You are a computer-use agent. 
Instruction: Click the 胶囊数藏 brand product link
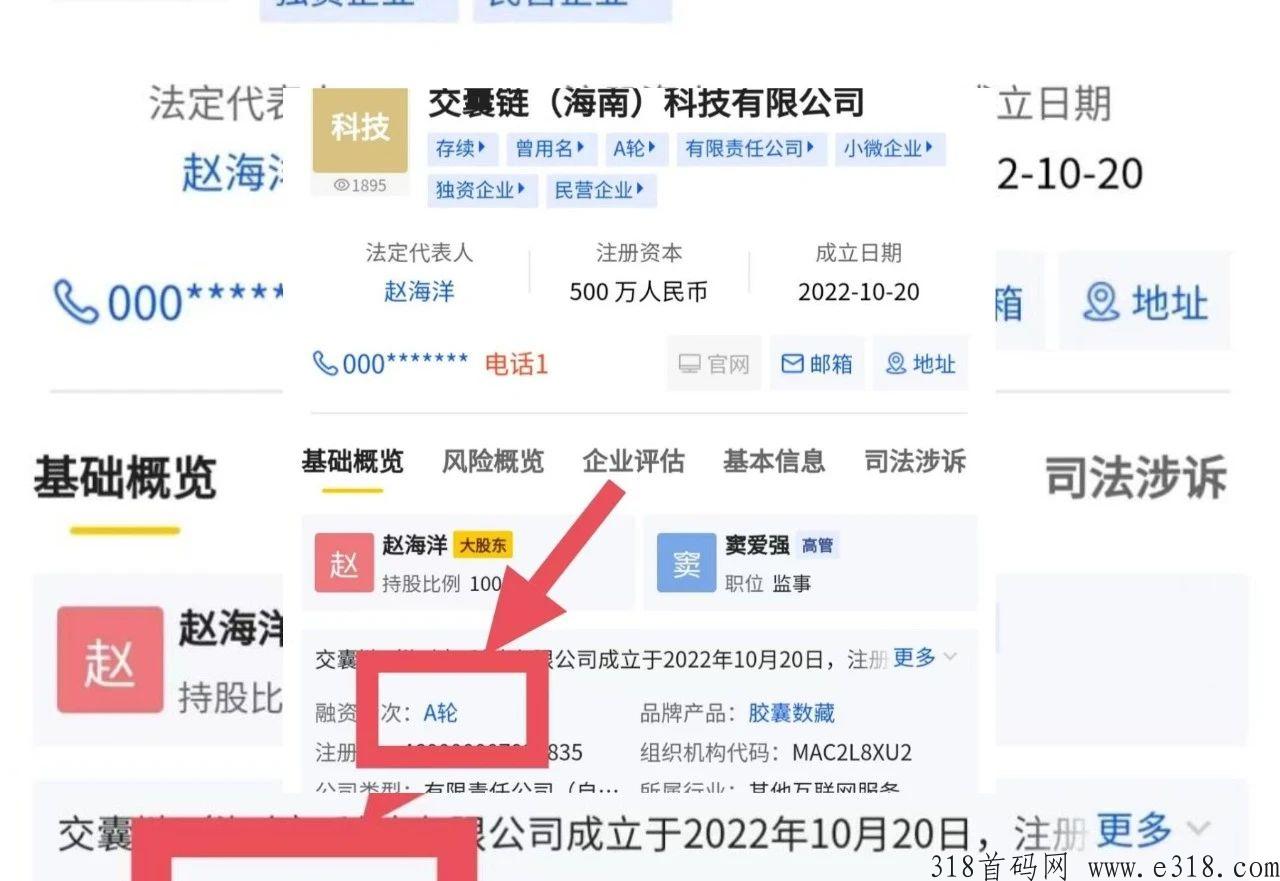click(791, 713)
